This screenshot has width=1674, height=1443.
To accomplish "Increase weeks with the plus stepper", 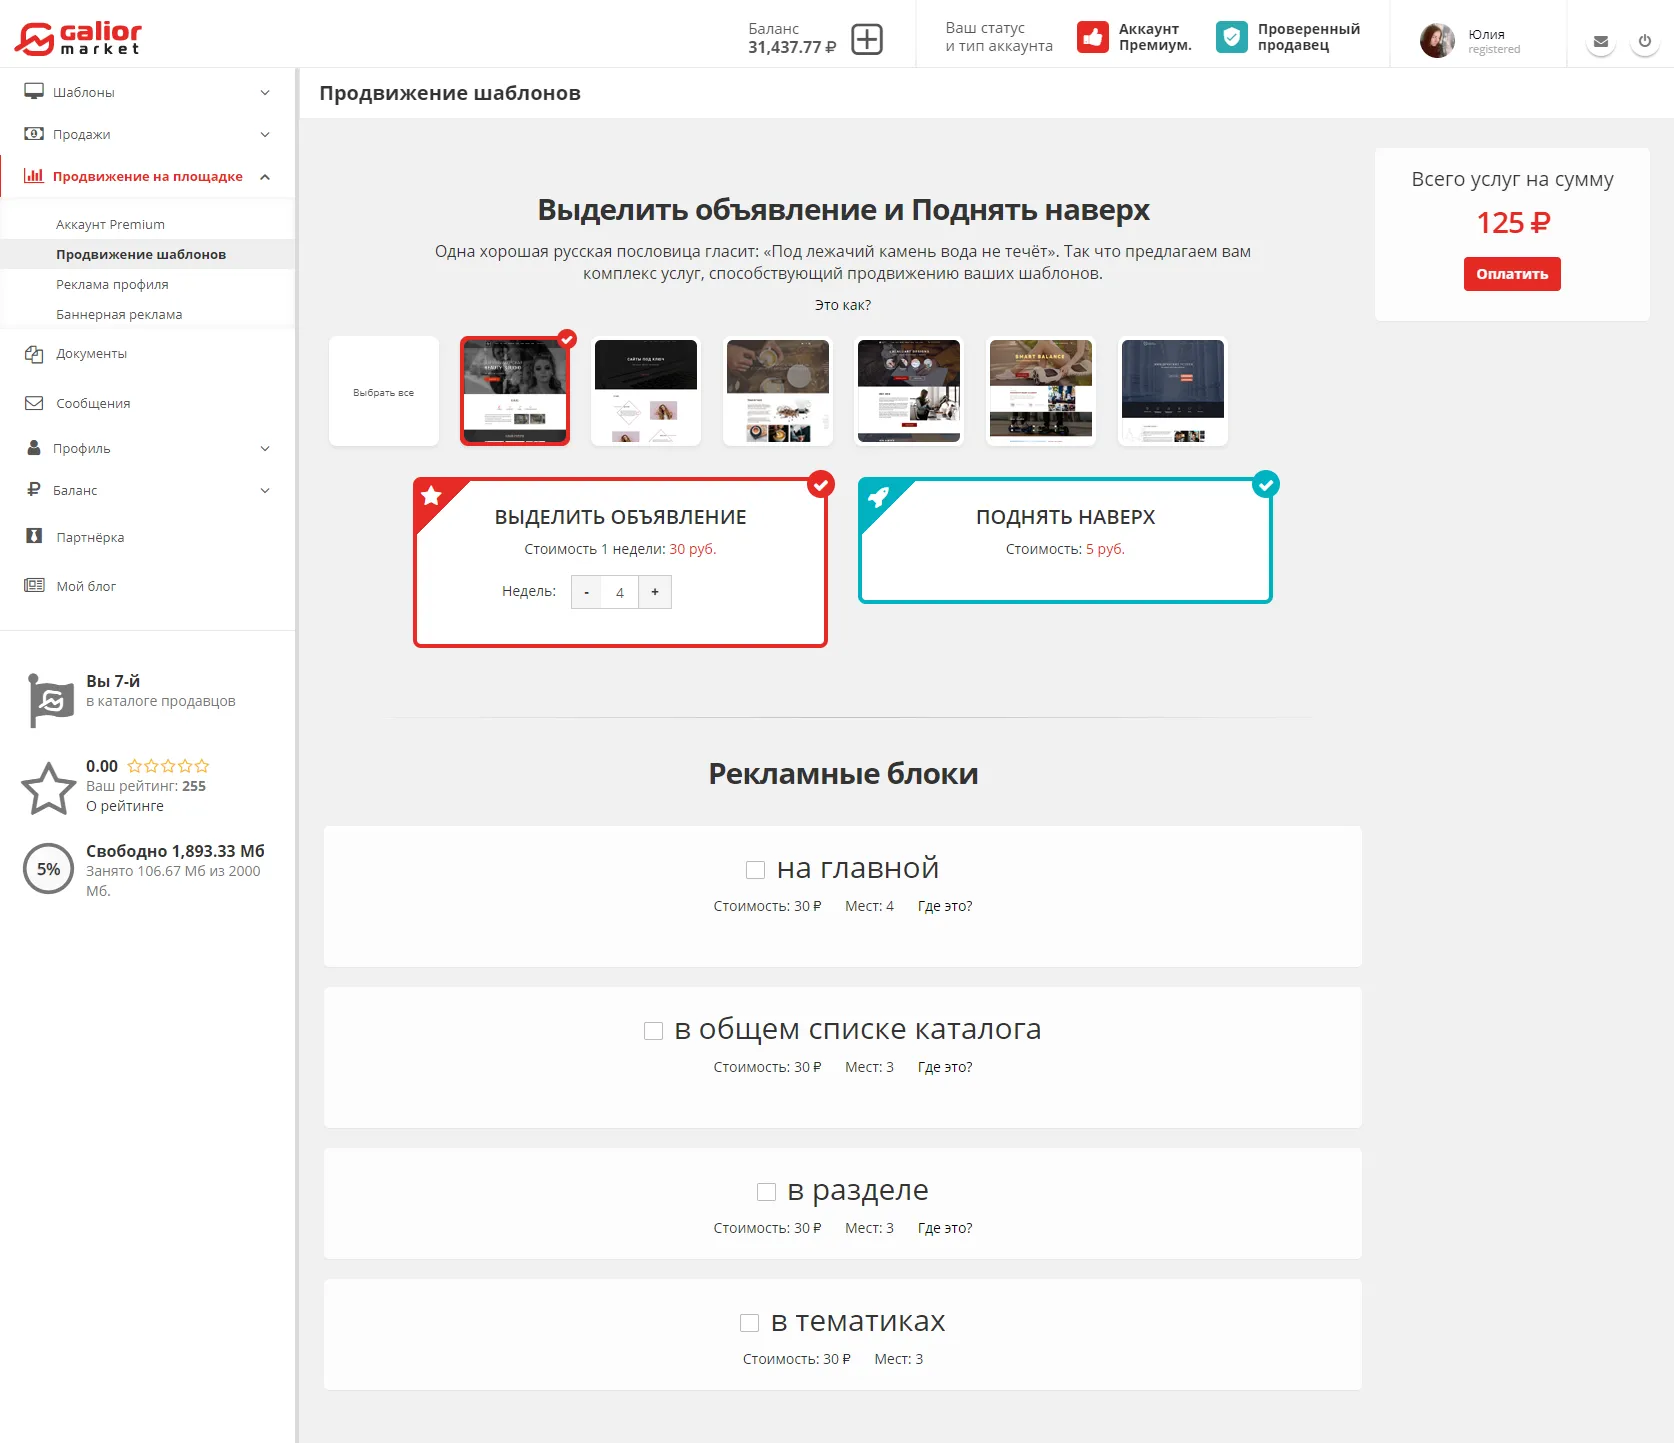I will [x=655, y=592].
